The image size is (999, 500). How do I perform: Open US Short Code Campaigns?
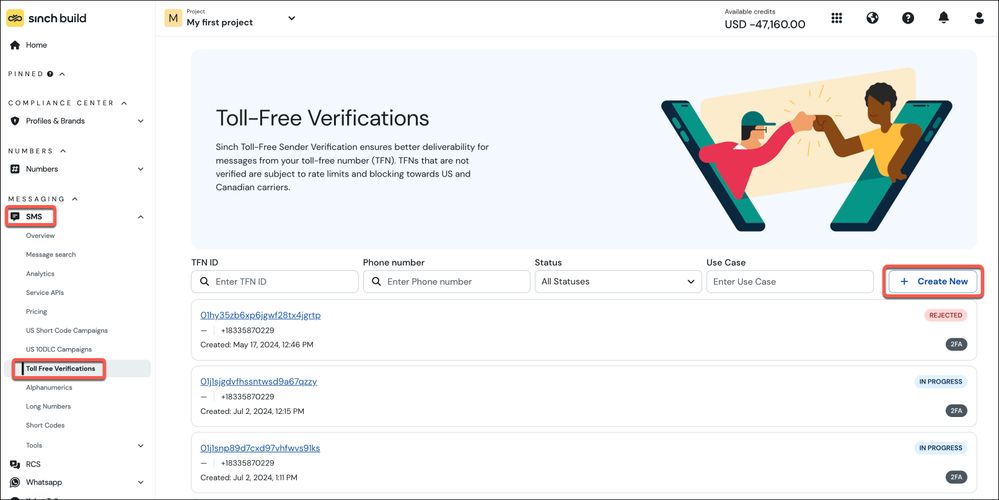pyautogui.click(x=67, y=331)
